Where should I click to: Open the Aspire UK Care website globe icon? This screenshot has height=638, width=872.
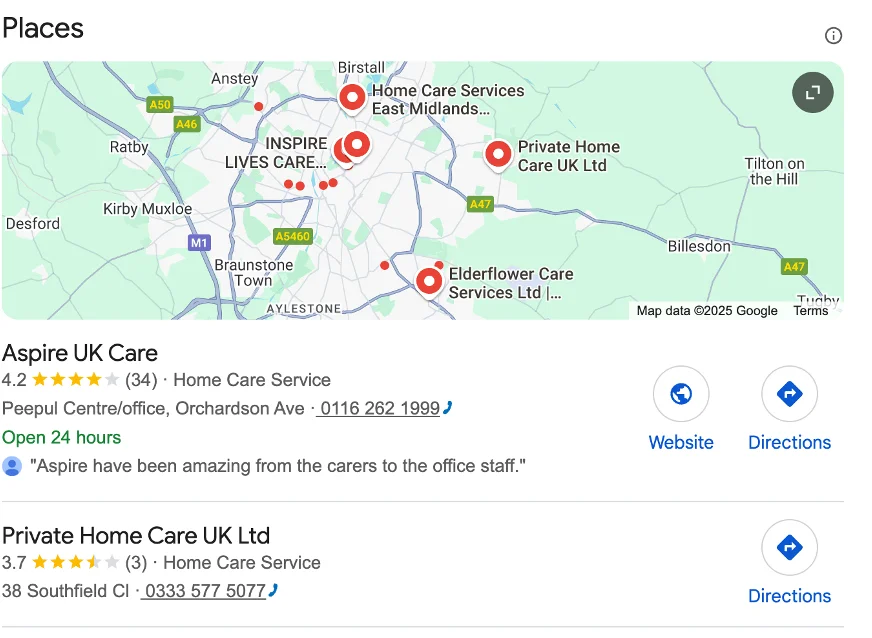click(x=681, y=394)
